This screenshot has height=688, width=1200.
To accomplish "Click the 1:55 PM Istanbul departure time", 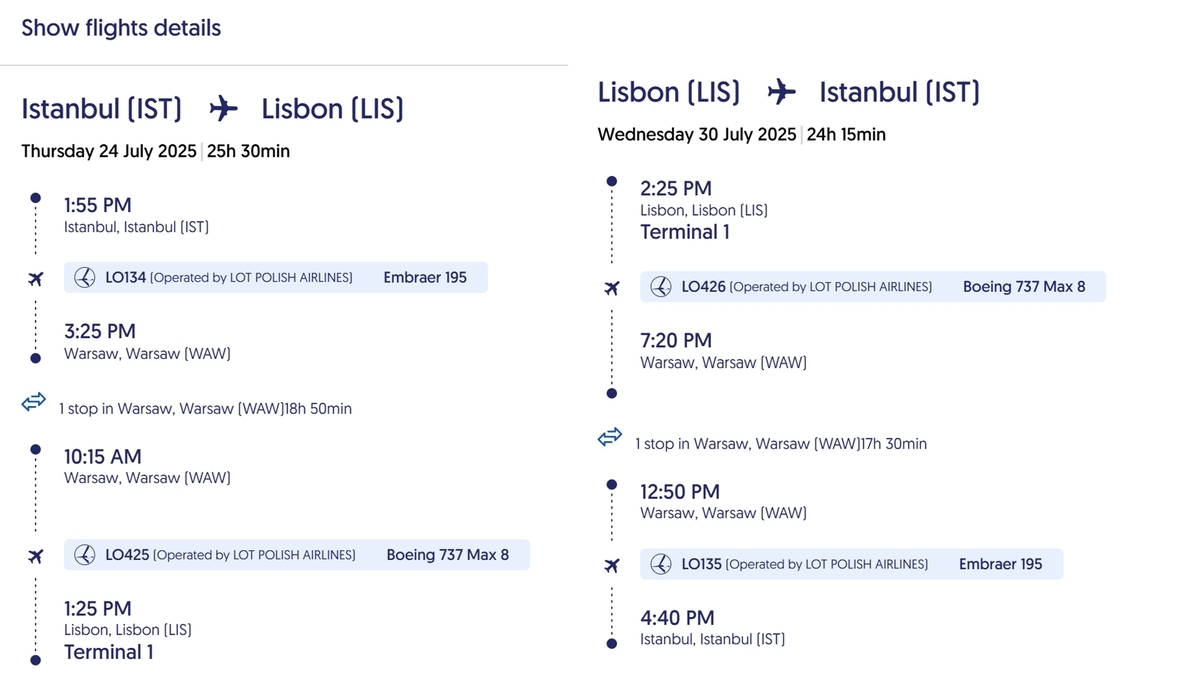I will coord(98,205).
